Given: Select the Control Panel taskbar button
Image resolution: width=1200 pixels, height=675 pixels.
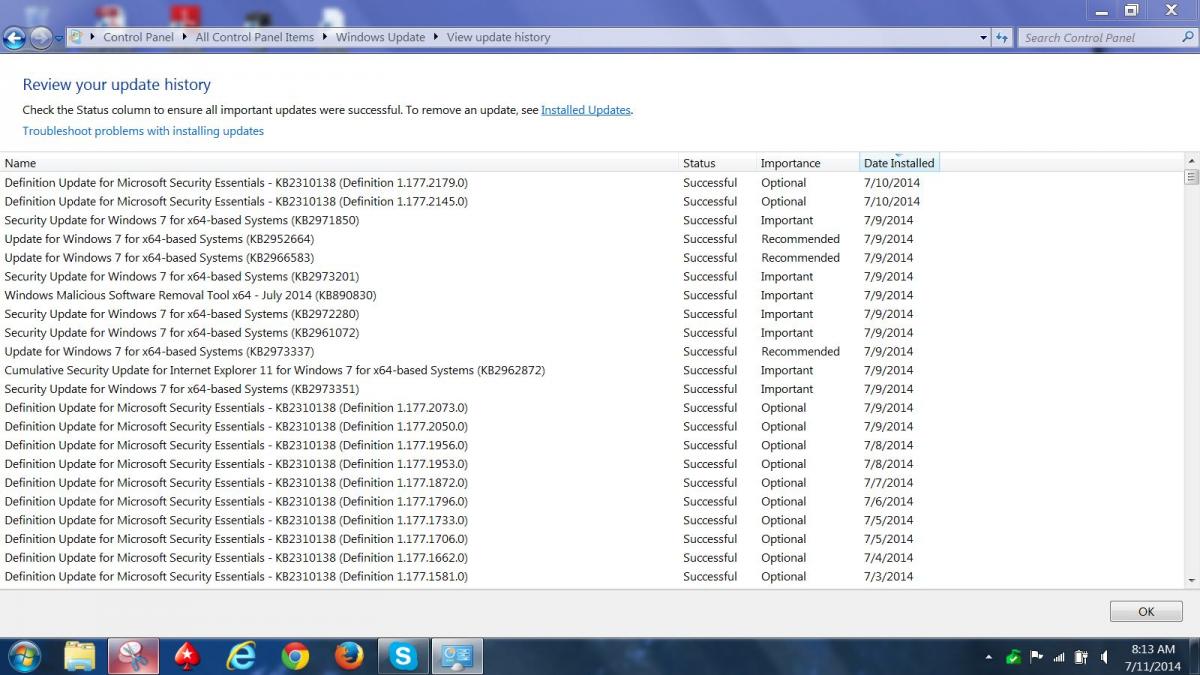Looking at the screenshot, I should coord(457,656).
